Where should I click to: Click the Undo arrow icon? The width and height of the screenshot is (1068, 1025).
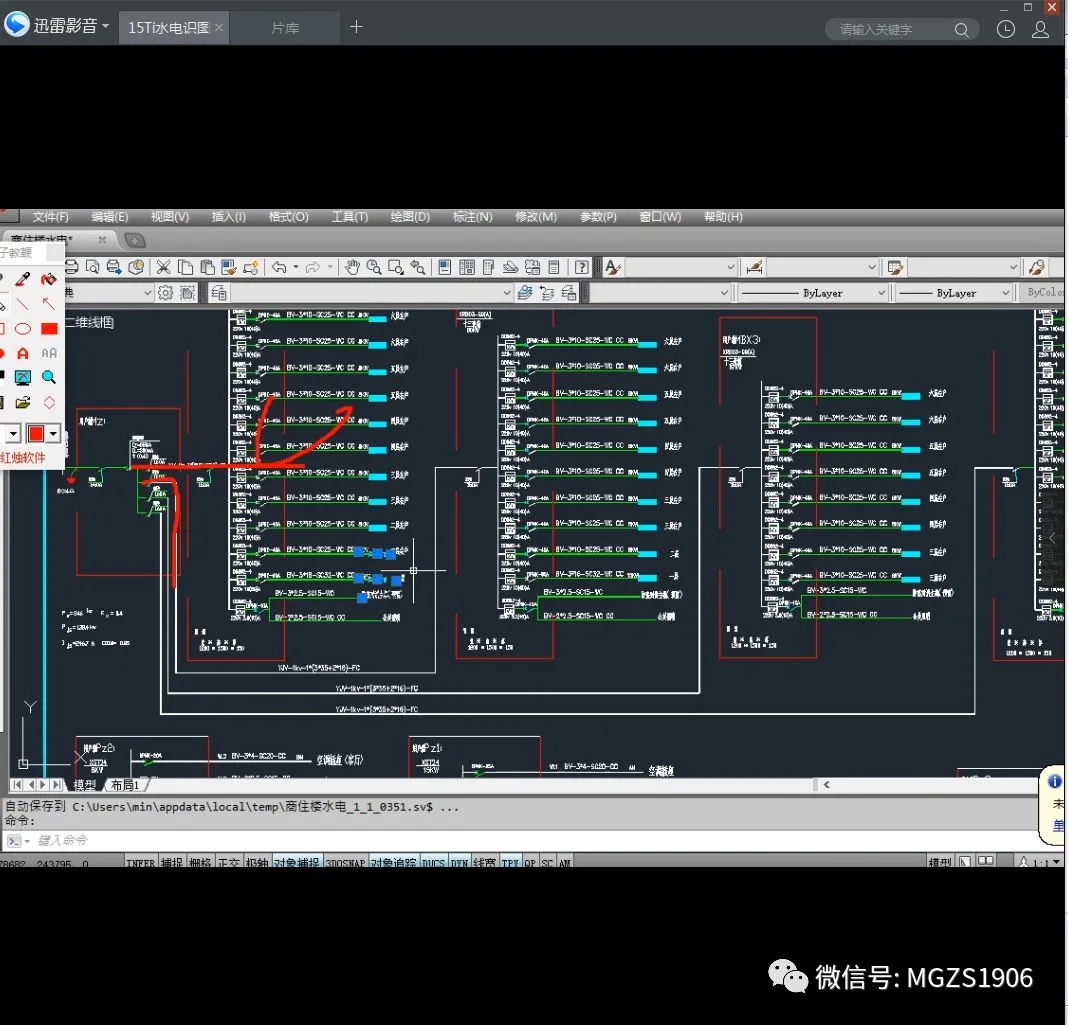click(x=279, y=267)
